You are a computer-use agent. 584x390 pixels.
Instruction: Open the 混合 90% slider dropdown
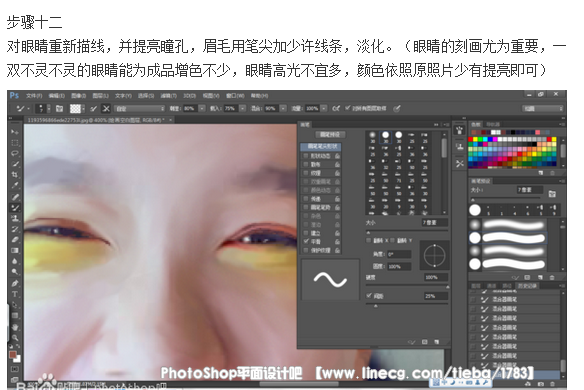coord(283,108)
